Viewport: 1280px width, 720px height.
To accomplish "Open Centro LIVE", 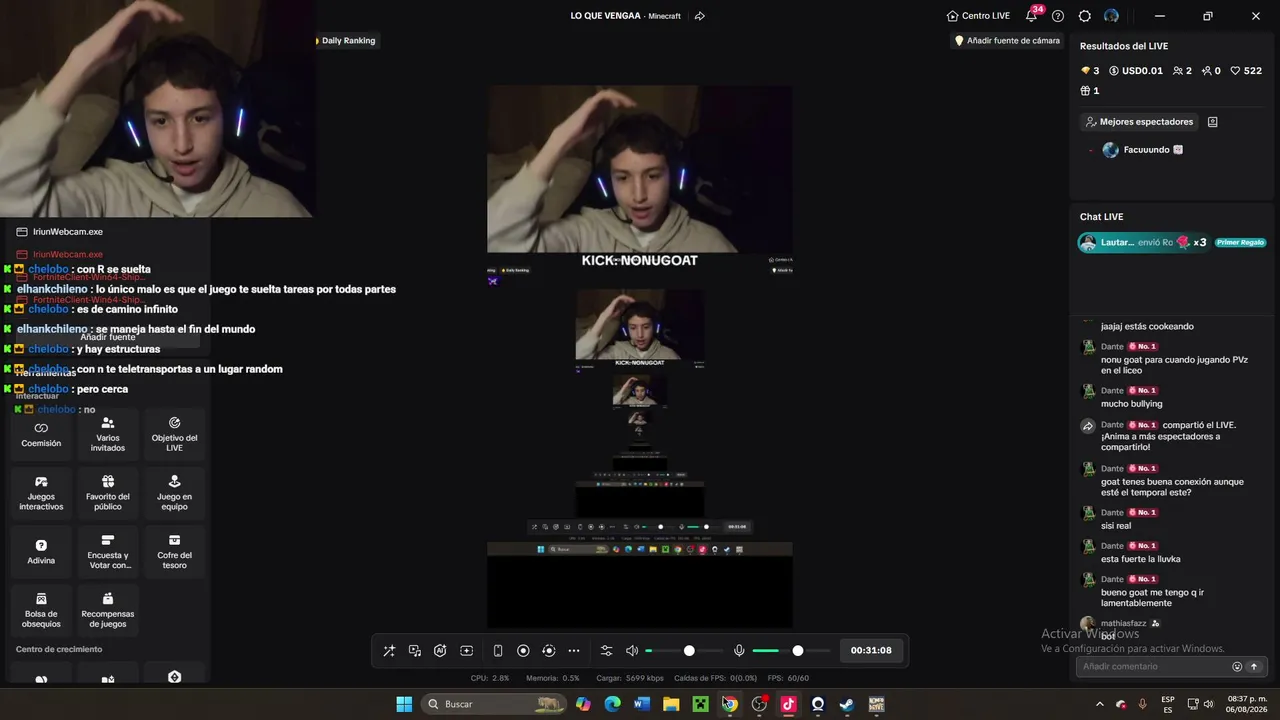I will (x=978, y=16).
